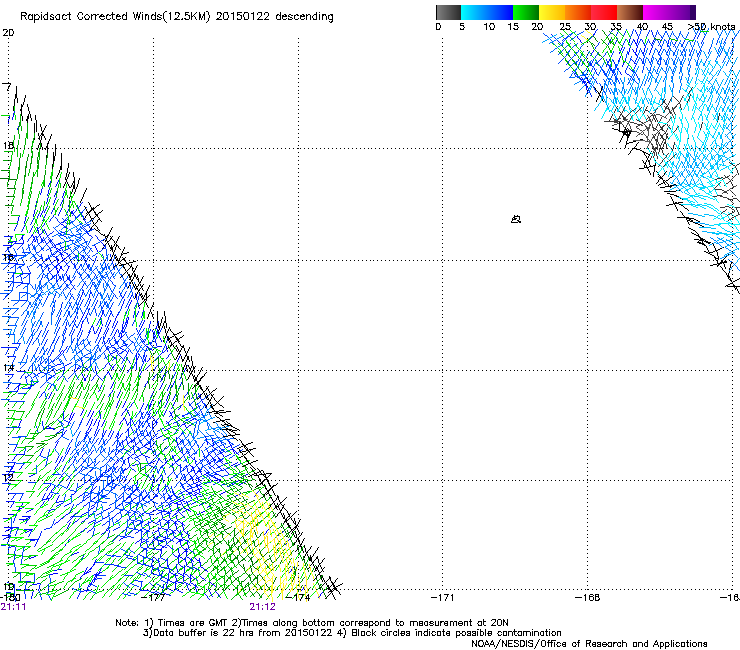Click the red 30-35 knots legend segment
The image size is (740, 650).
[x=604, y=12]
